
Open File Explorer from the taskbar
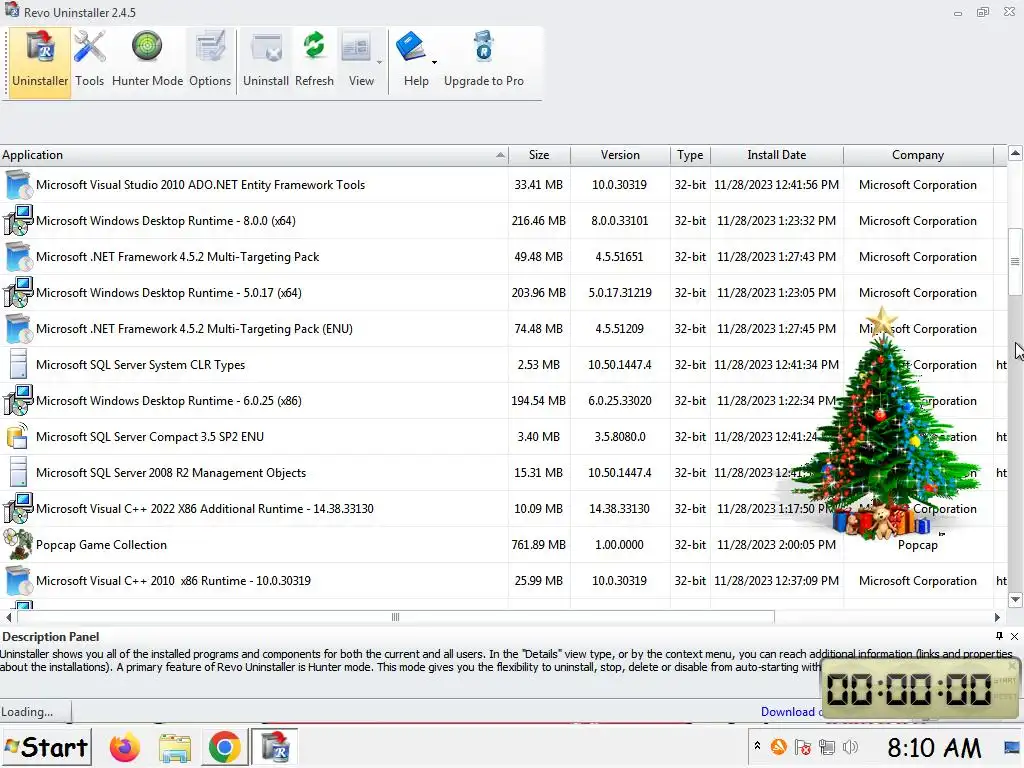pos(174,748)
